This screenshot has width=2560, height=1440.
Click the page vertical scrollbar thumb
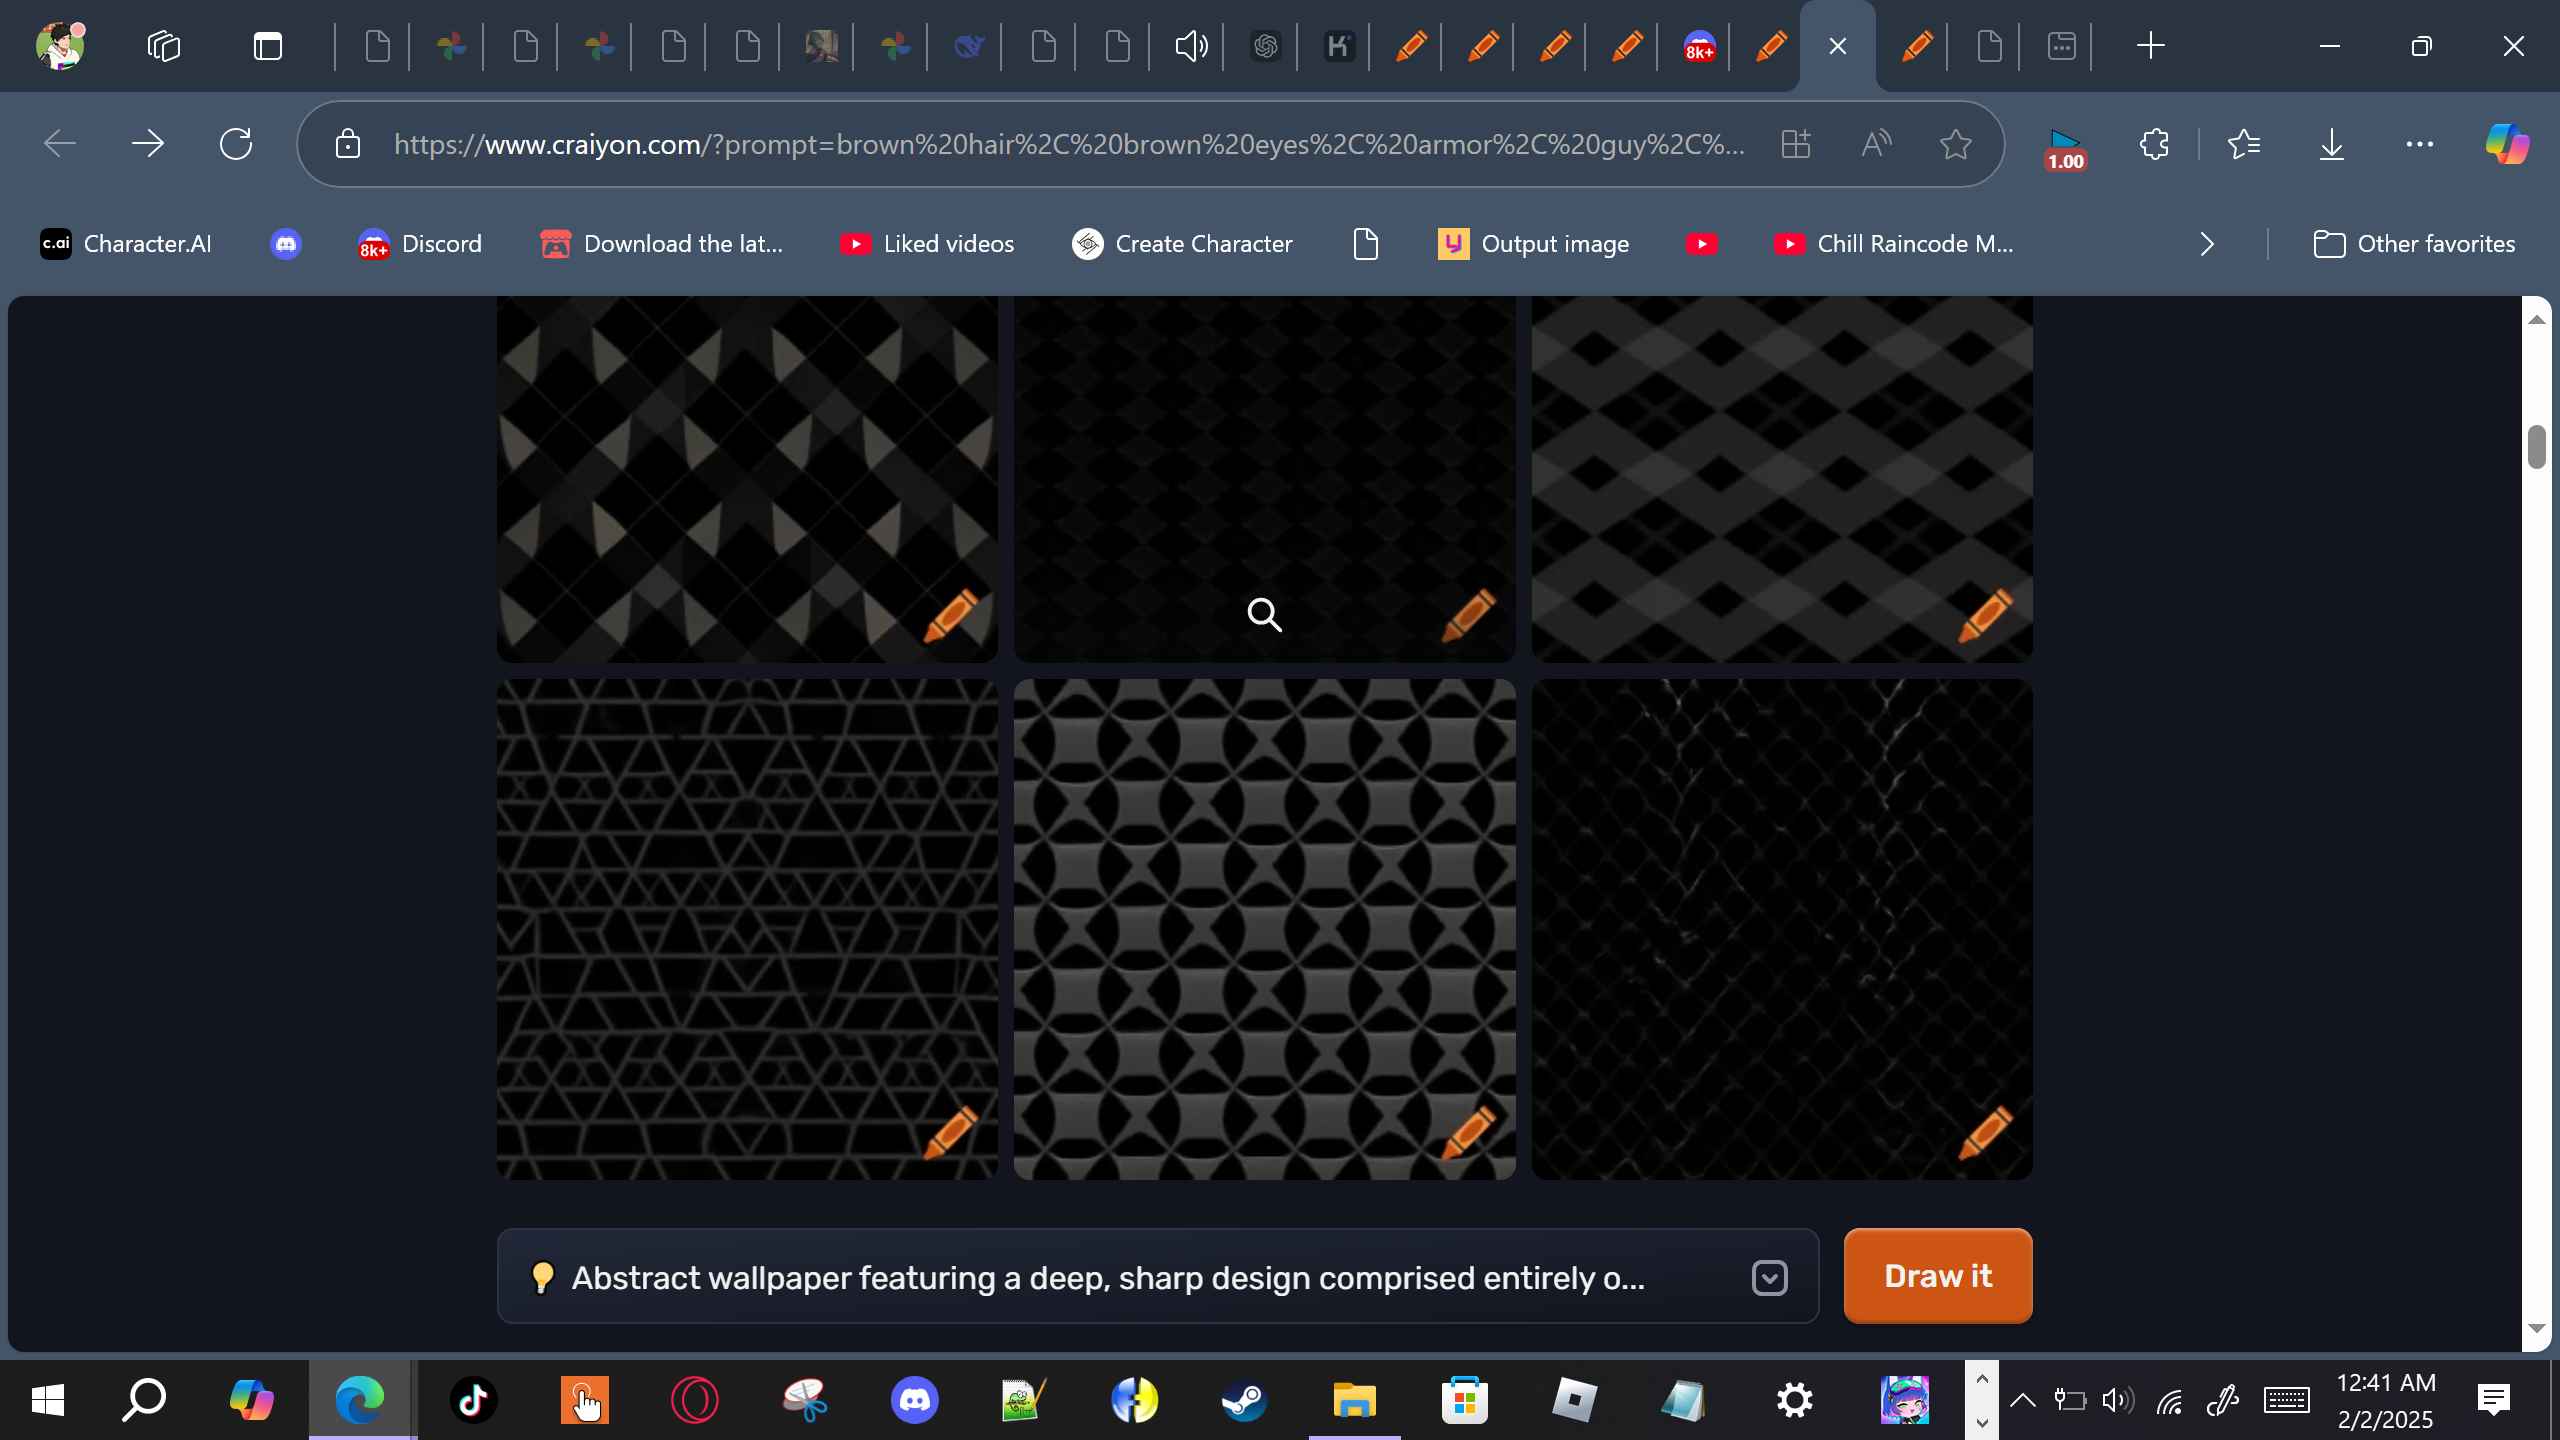pyautogui.click(x=2536, y=447)
